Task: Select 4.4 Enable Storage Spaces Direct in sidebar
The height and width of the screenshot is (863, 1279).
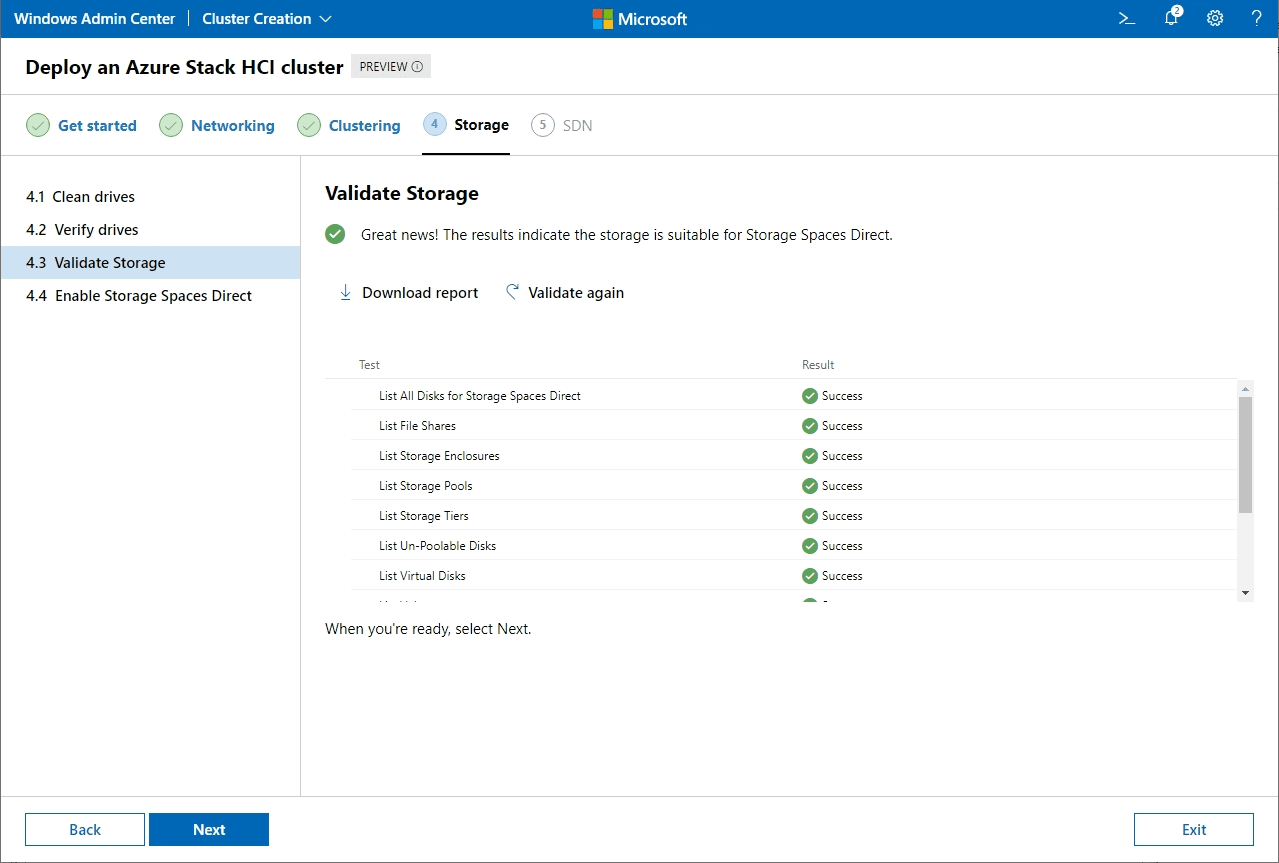Action: tap(139, 295)
